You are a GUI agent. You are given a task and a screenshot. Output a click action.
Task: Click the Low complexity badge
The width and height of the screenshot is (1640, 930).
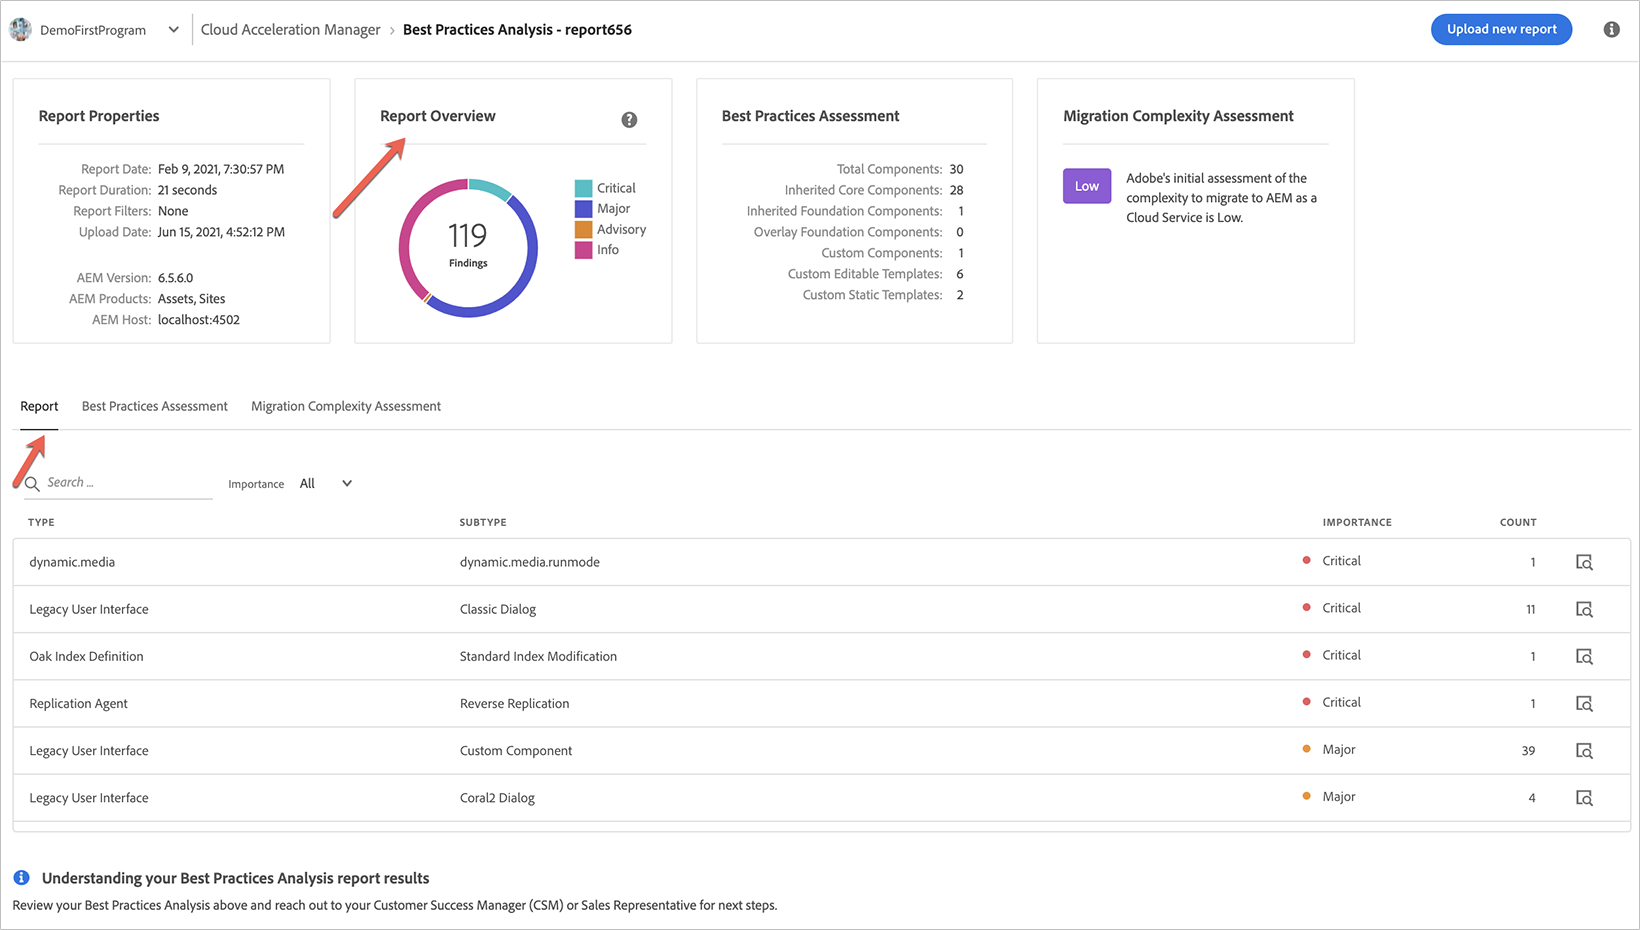click(1087, 186)
